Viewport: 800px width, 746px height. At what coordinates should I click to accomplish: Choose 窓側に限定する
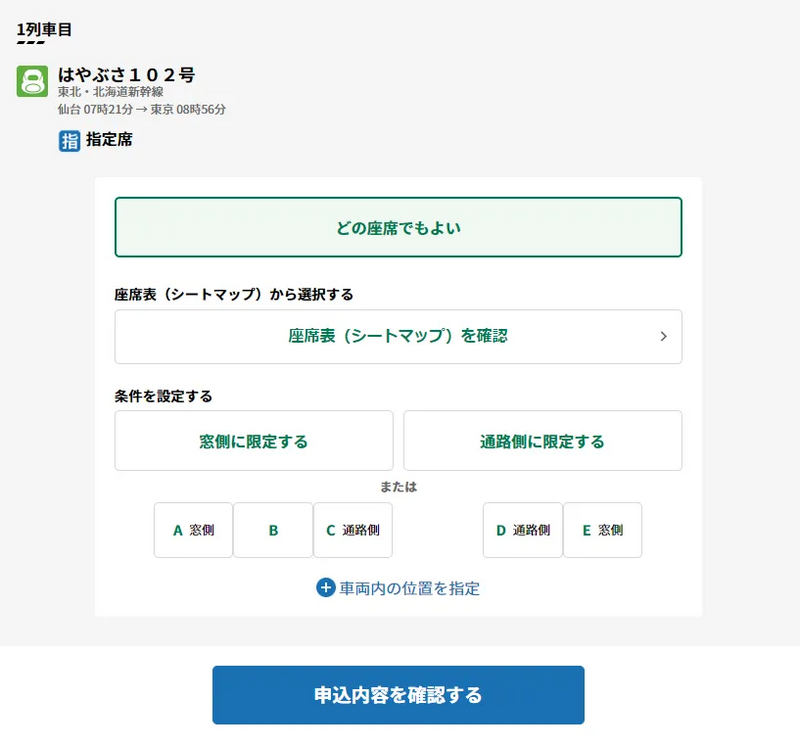pyautogui.click(x=254, y=441)
